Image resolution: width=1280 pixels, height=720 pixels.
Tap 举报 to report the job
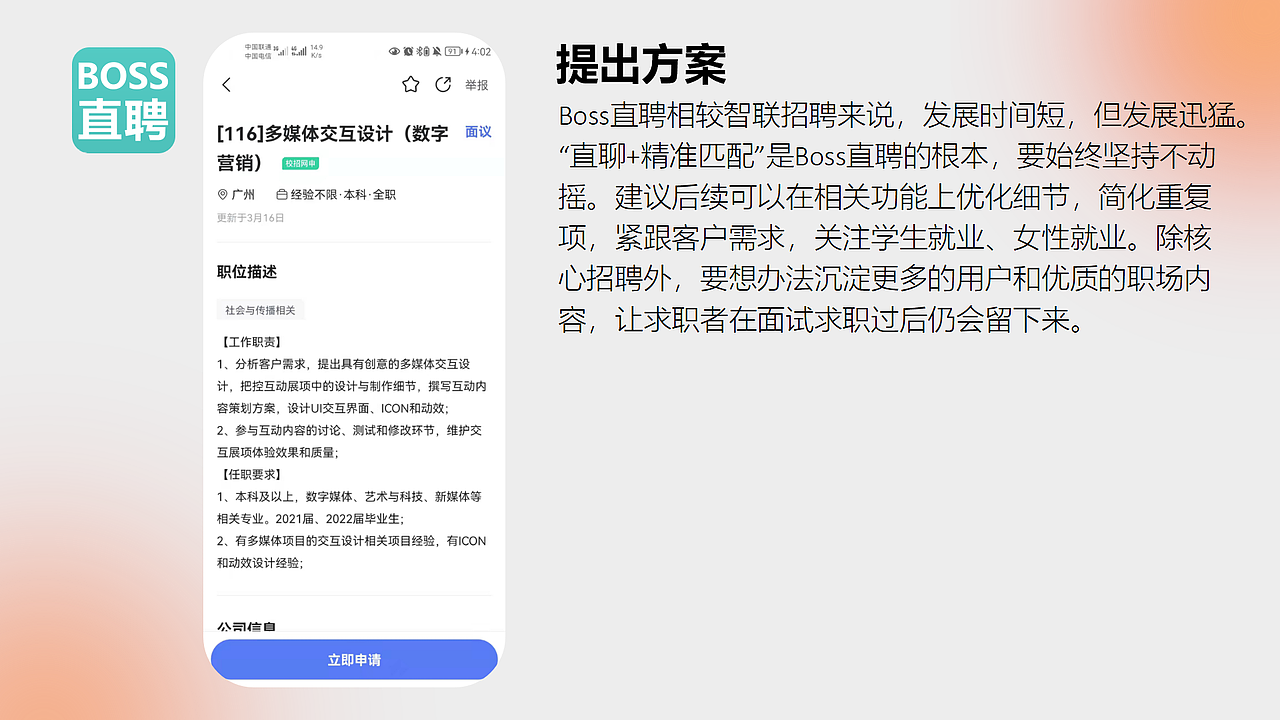tap(477, 85)
